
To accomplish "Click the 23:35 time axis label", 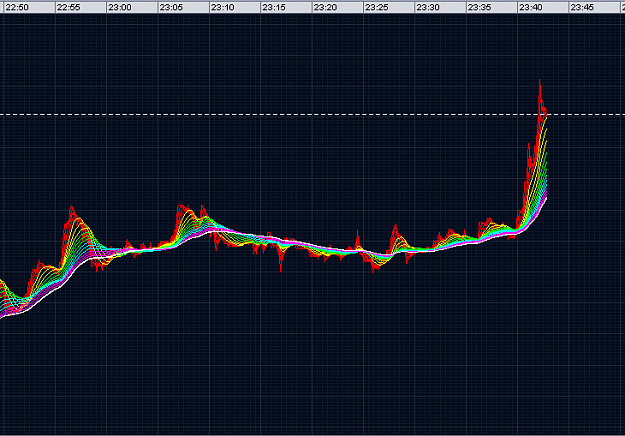I will (x=480, y=8).
